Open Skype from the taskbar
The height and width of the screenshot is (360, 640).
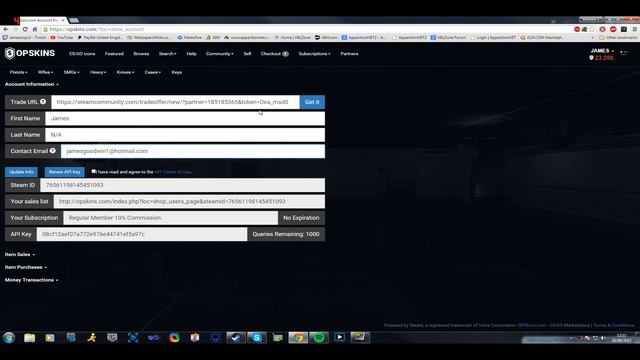257,338
